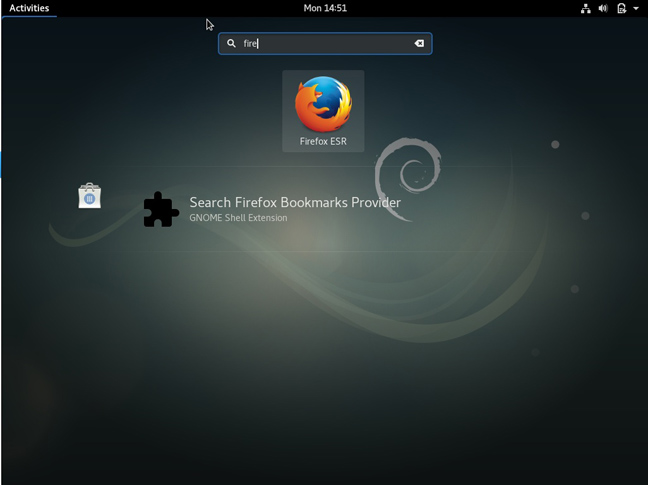Expand the system menu arrow
This screenshot has height=485, width=648.
point(636,8)
